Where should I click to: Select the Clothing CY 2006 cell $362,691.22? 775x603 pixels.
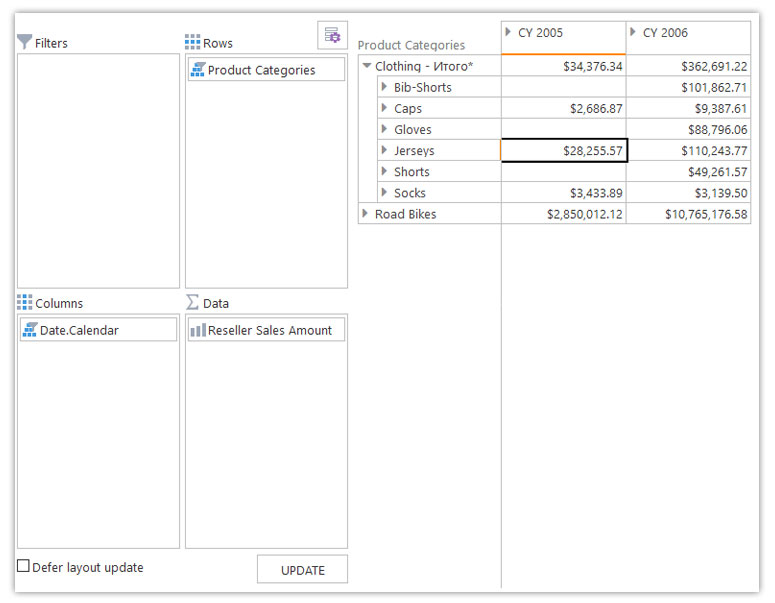point(688,66)
